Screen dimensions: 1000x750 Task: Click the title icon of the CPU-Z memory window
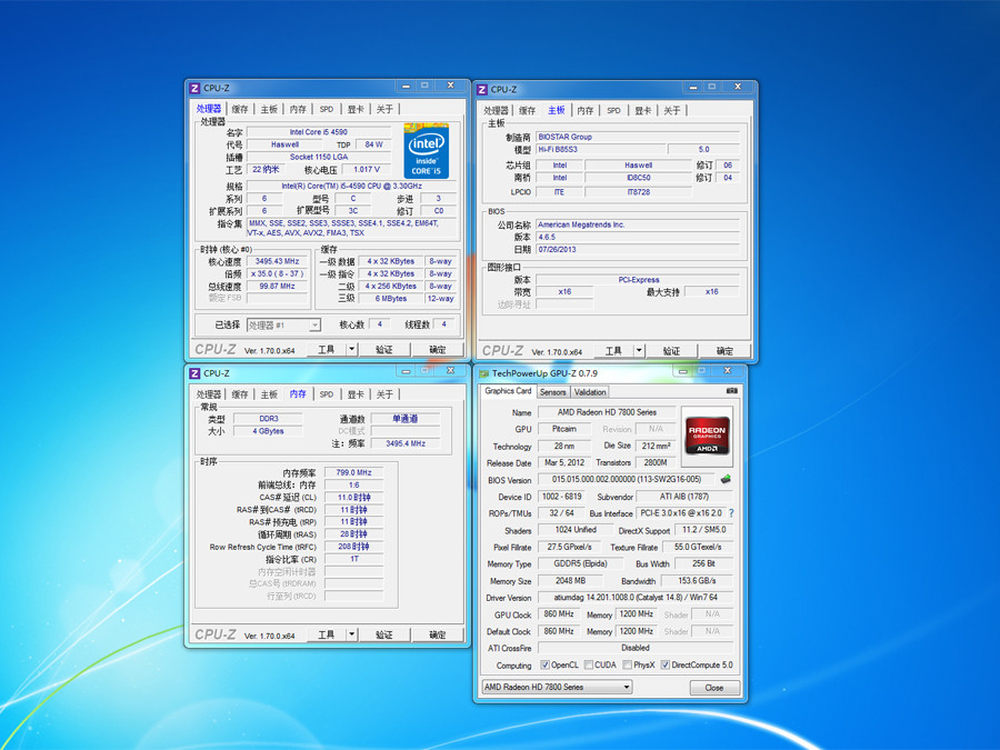(195, 374)
